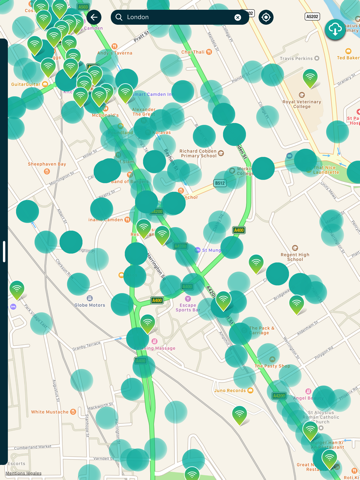Center map on my current location
The image size is (360, 480).
266,17
